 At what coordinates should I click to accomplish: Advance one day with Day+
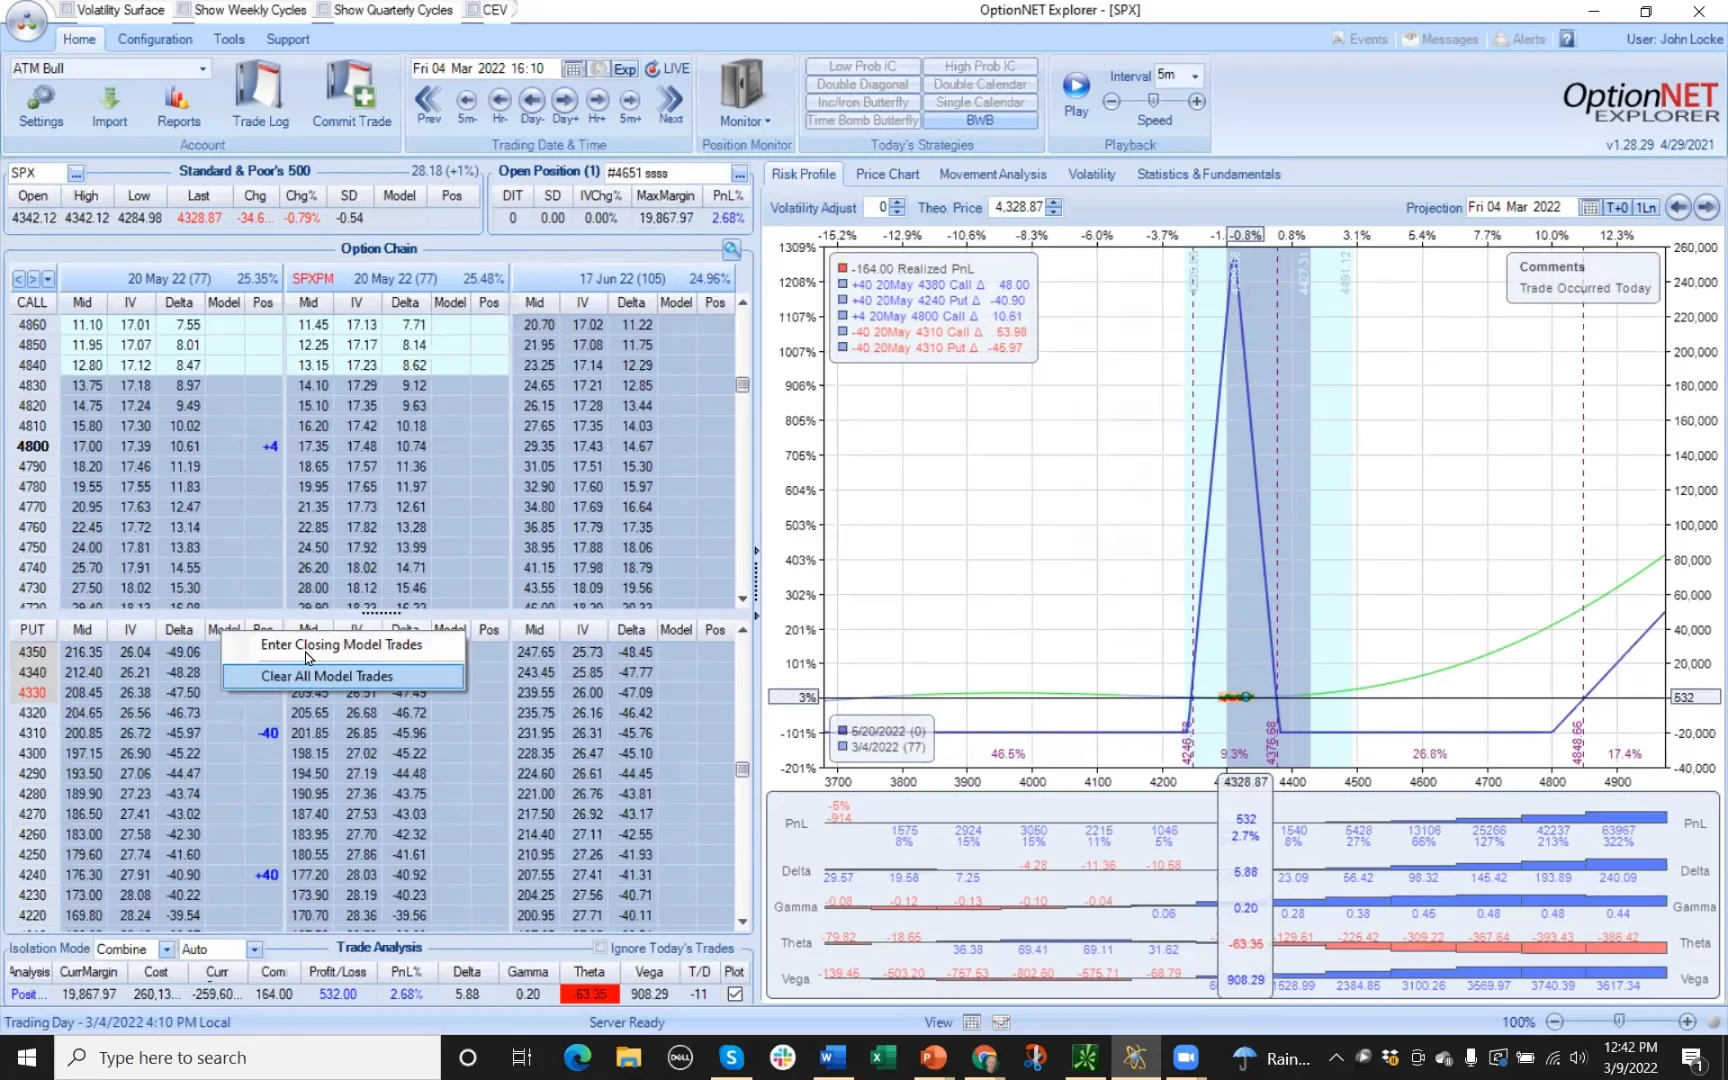coord(565,104)
